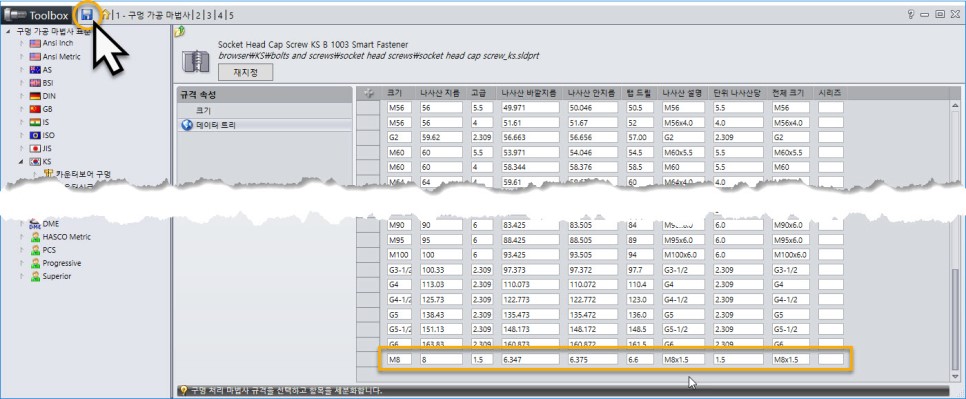Click the Progressive user icon
966x399 pixels.
click(35, 263)
